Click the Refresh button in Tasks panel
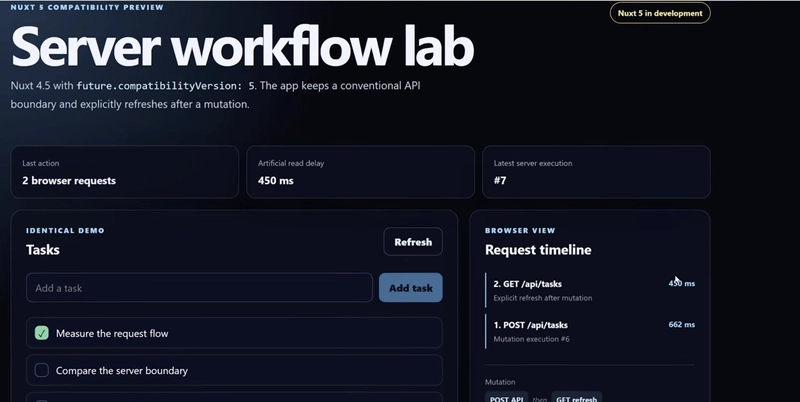Image resolution: width=800 pixels, height=402 pixels. (413, 242)
